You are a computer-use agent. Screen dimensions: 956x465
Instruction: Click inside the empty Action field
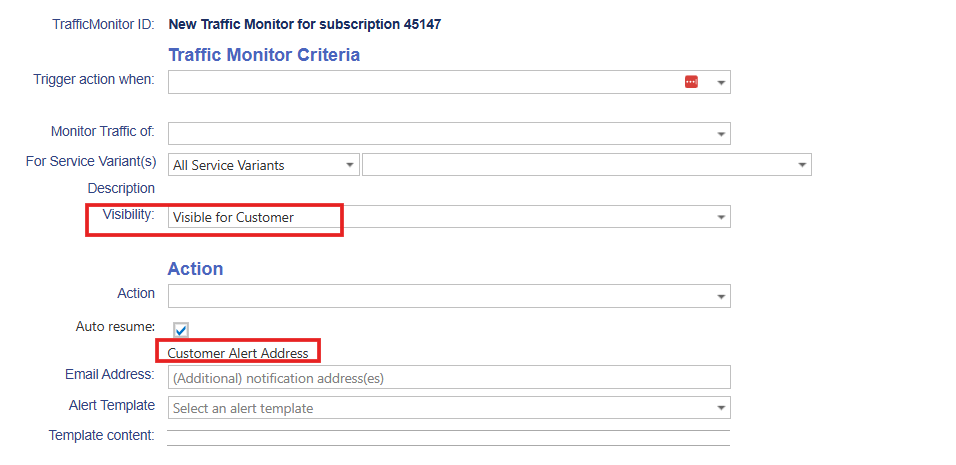point(440,296)
